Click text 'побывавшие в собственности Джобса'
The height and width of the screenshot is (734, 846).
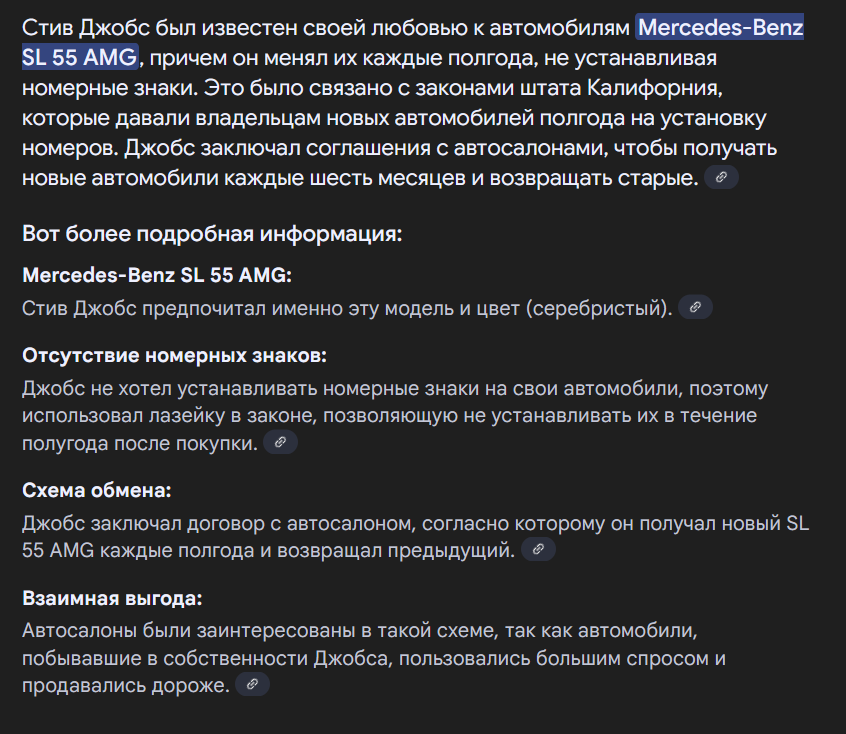tap(205, 658)
